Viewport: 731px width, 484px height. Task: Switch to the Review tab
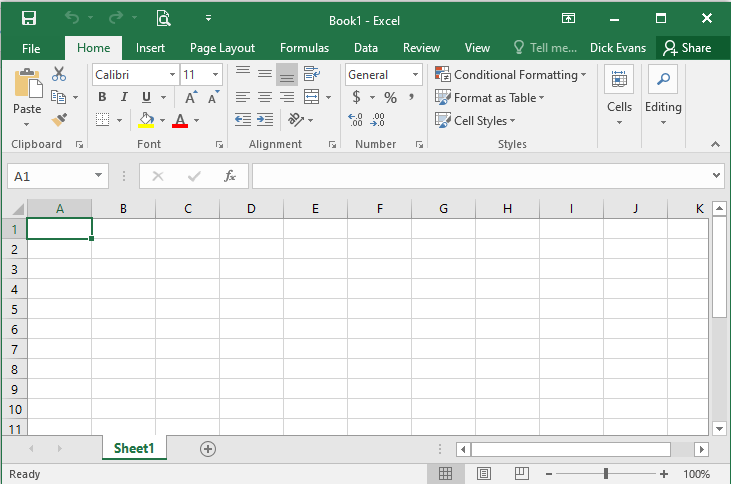(421, 48)
